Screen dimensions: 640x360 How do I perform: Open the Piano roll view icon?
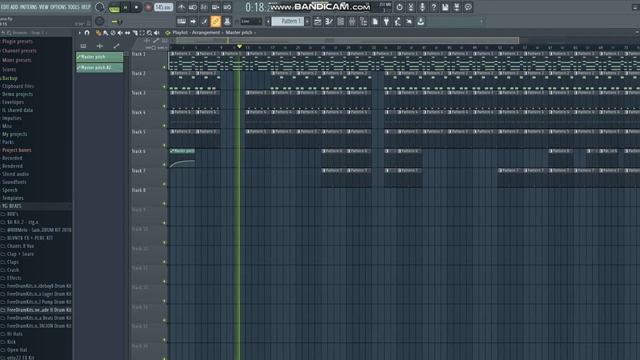coord(329,21)
